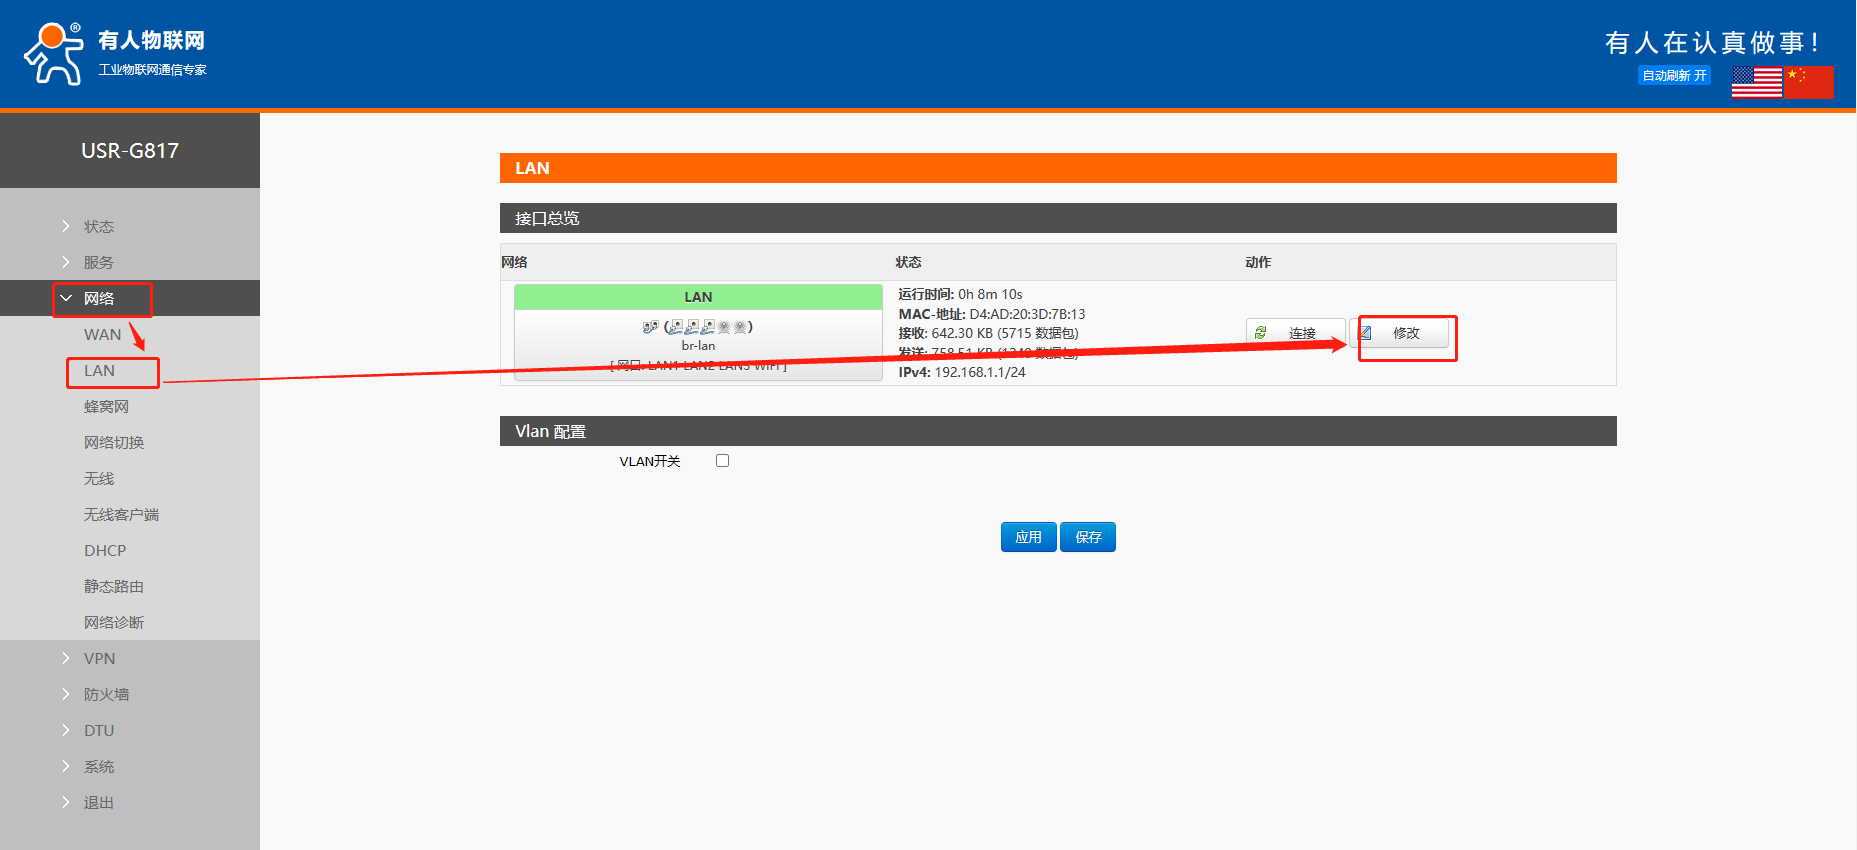Open the DHCP submenu item

105,551
